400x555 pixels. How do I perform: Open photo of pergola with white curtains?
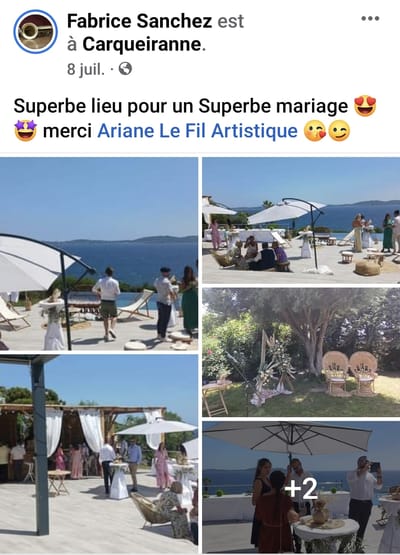pyautogui.click(x=99, y=454)
